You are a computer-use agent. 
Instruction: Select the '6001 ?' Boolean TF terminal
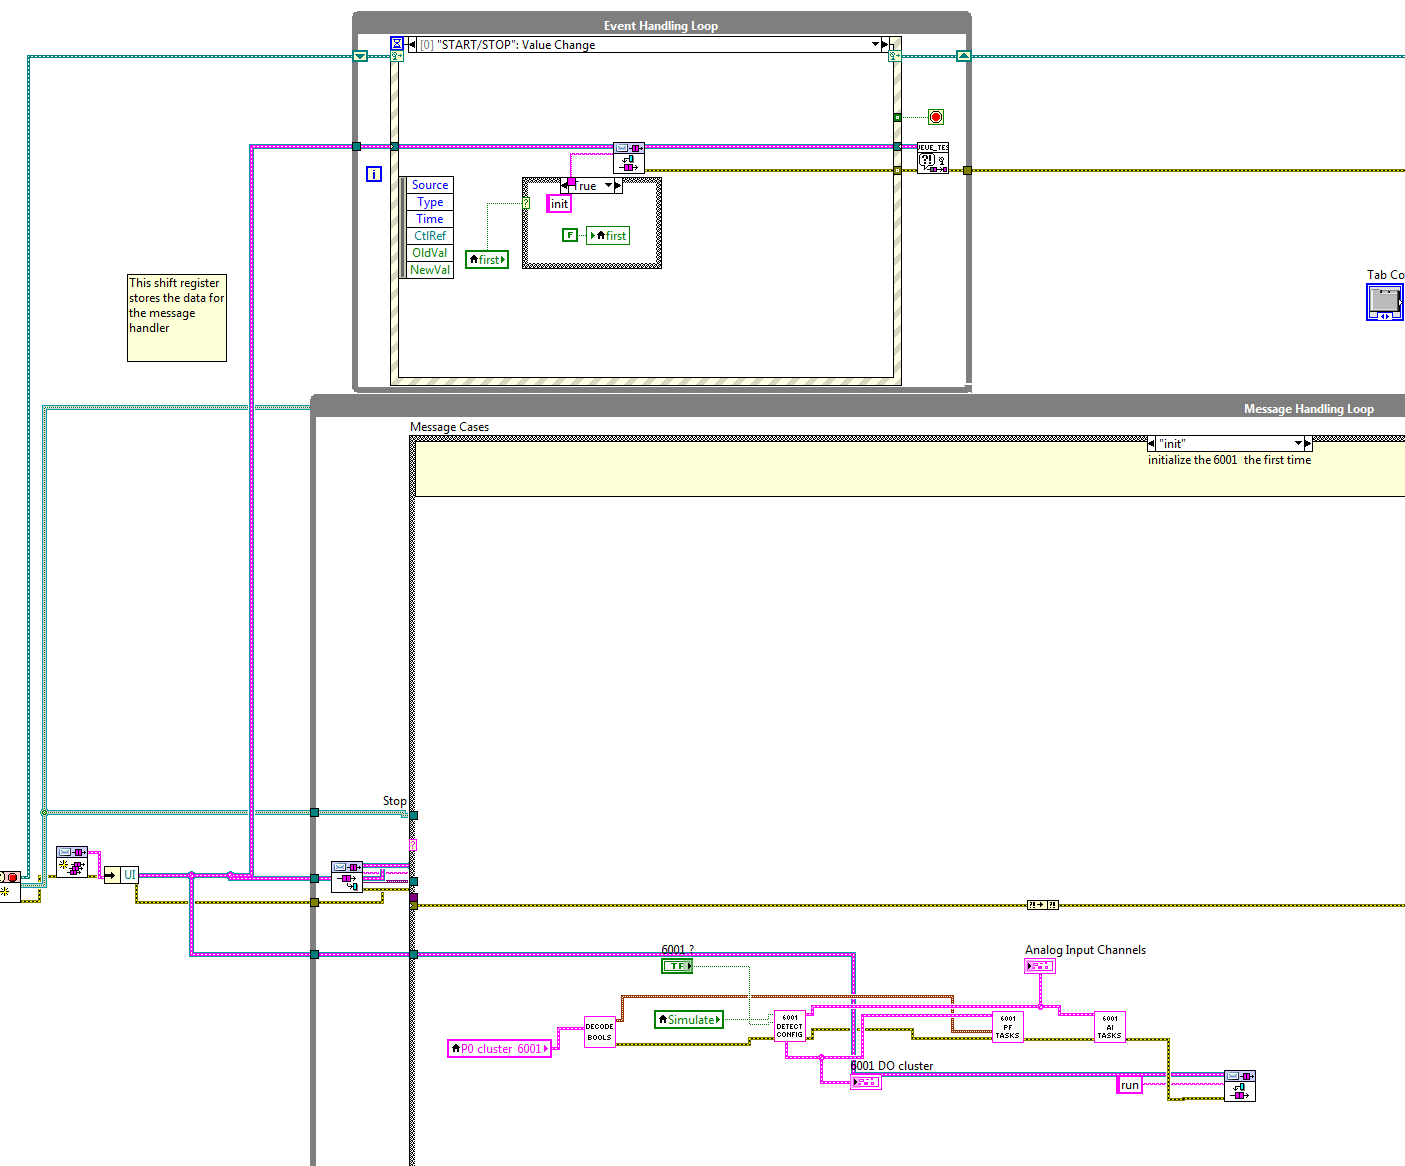click(677, 966)
